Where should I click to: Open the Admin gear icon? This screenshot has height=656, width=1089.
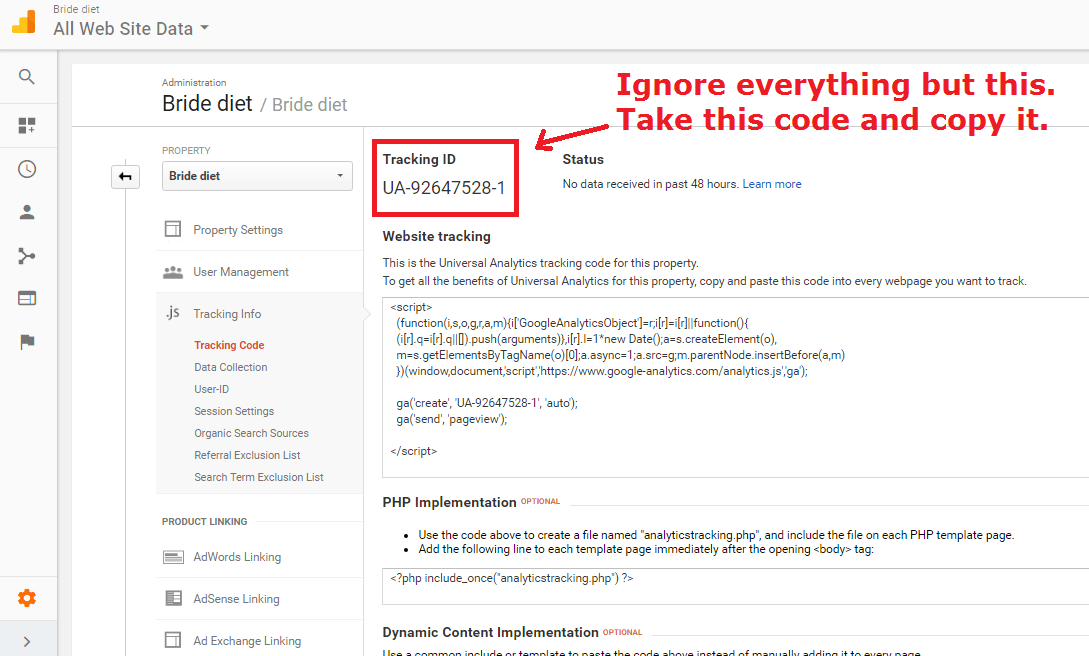[26, 598]
